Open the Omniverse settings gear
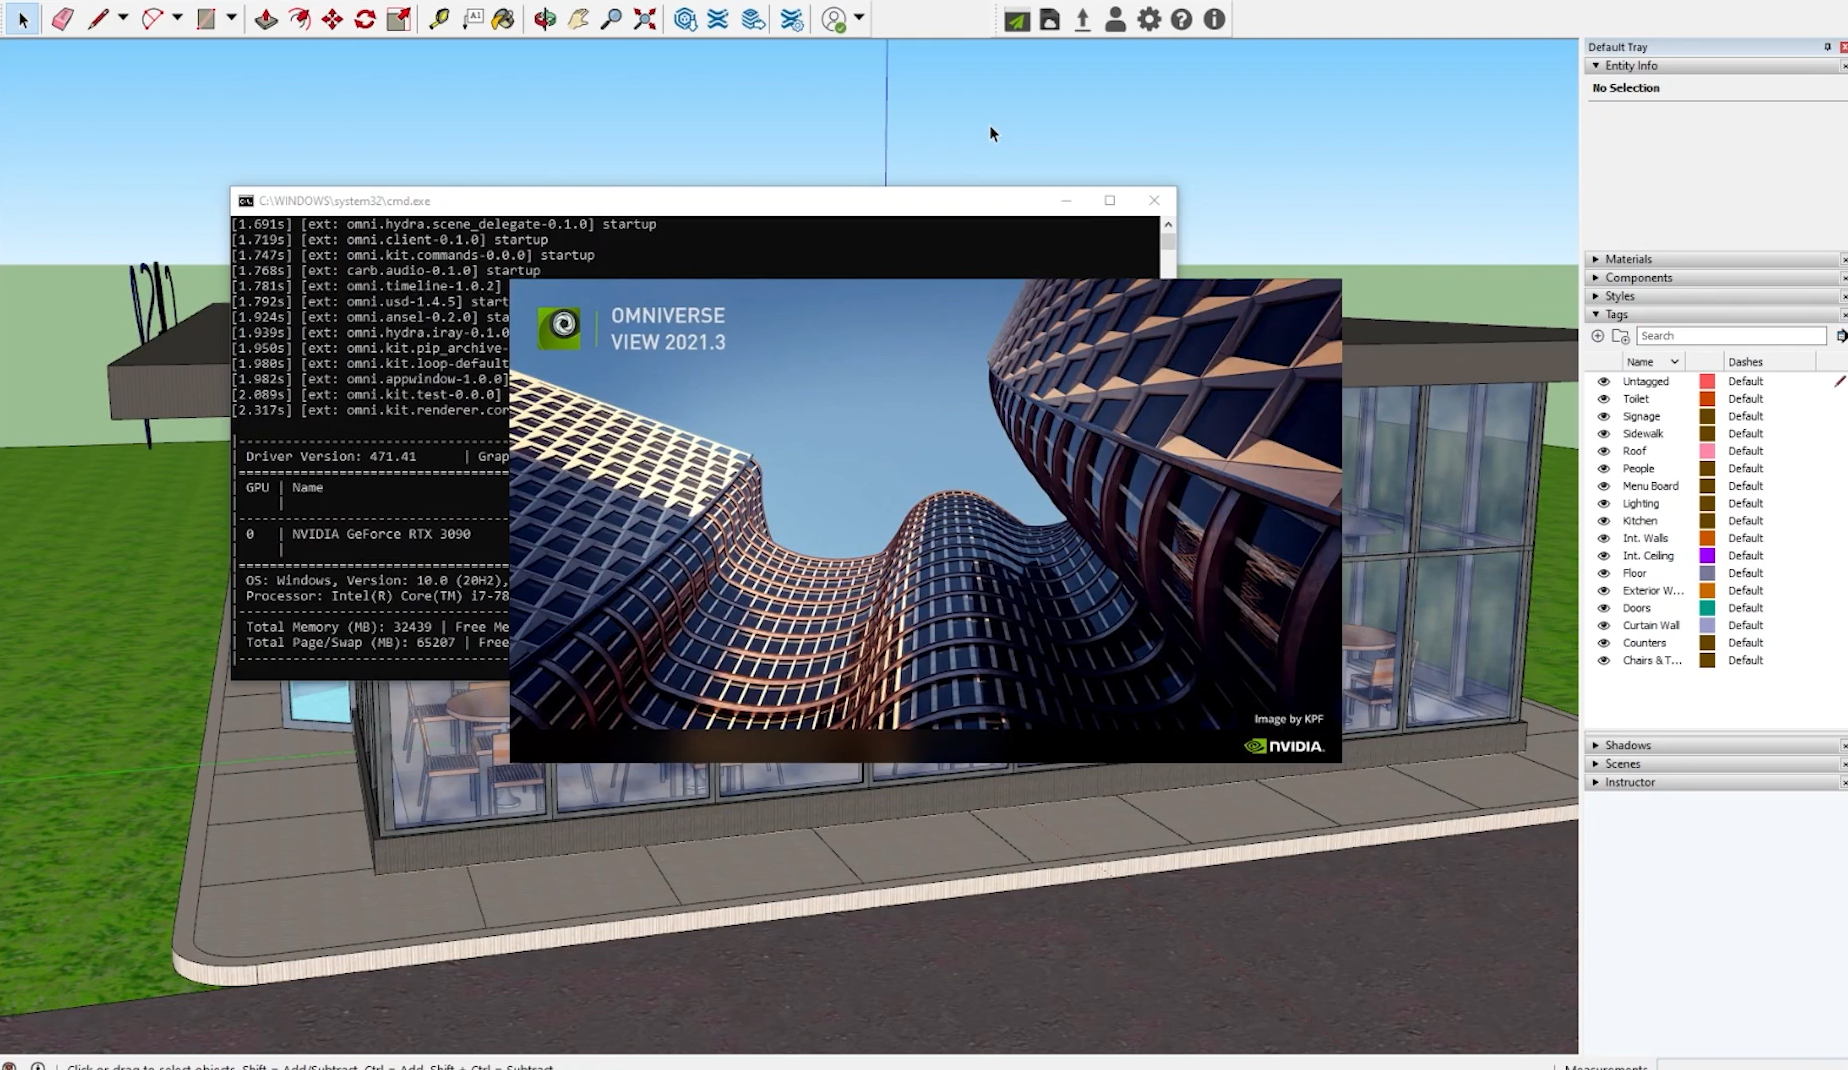1848x1070 pixels. click(x=1149, y=19)
